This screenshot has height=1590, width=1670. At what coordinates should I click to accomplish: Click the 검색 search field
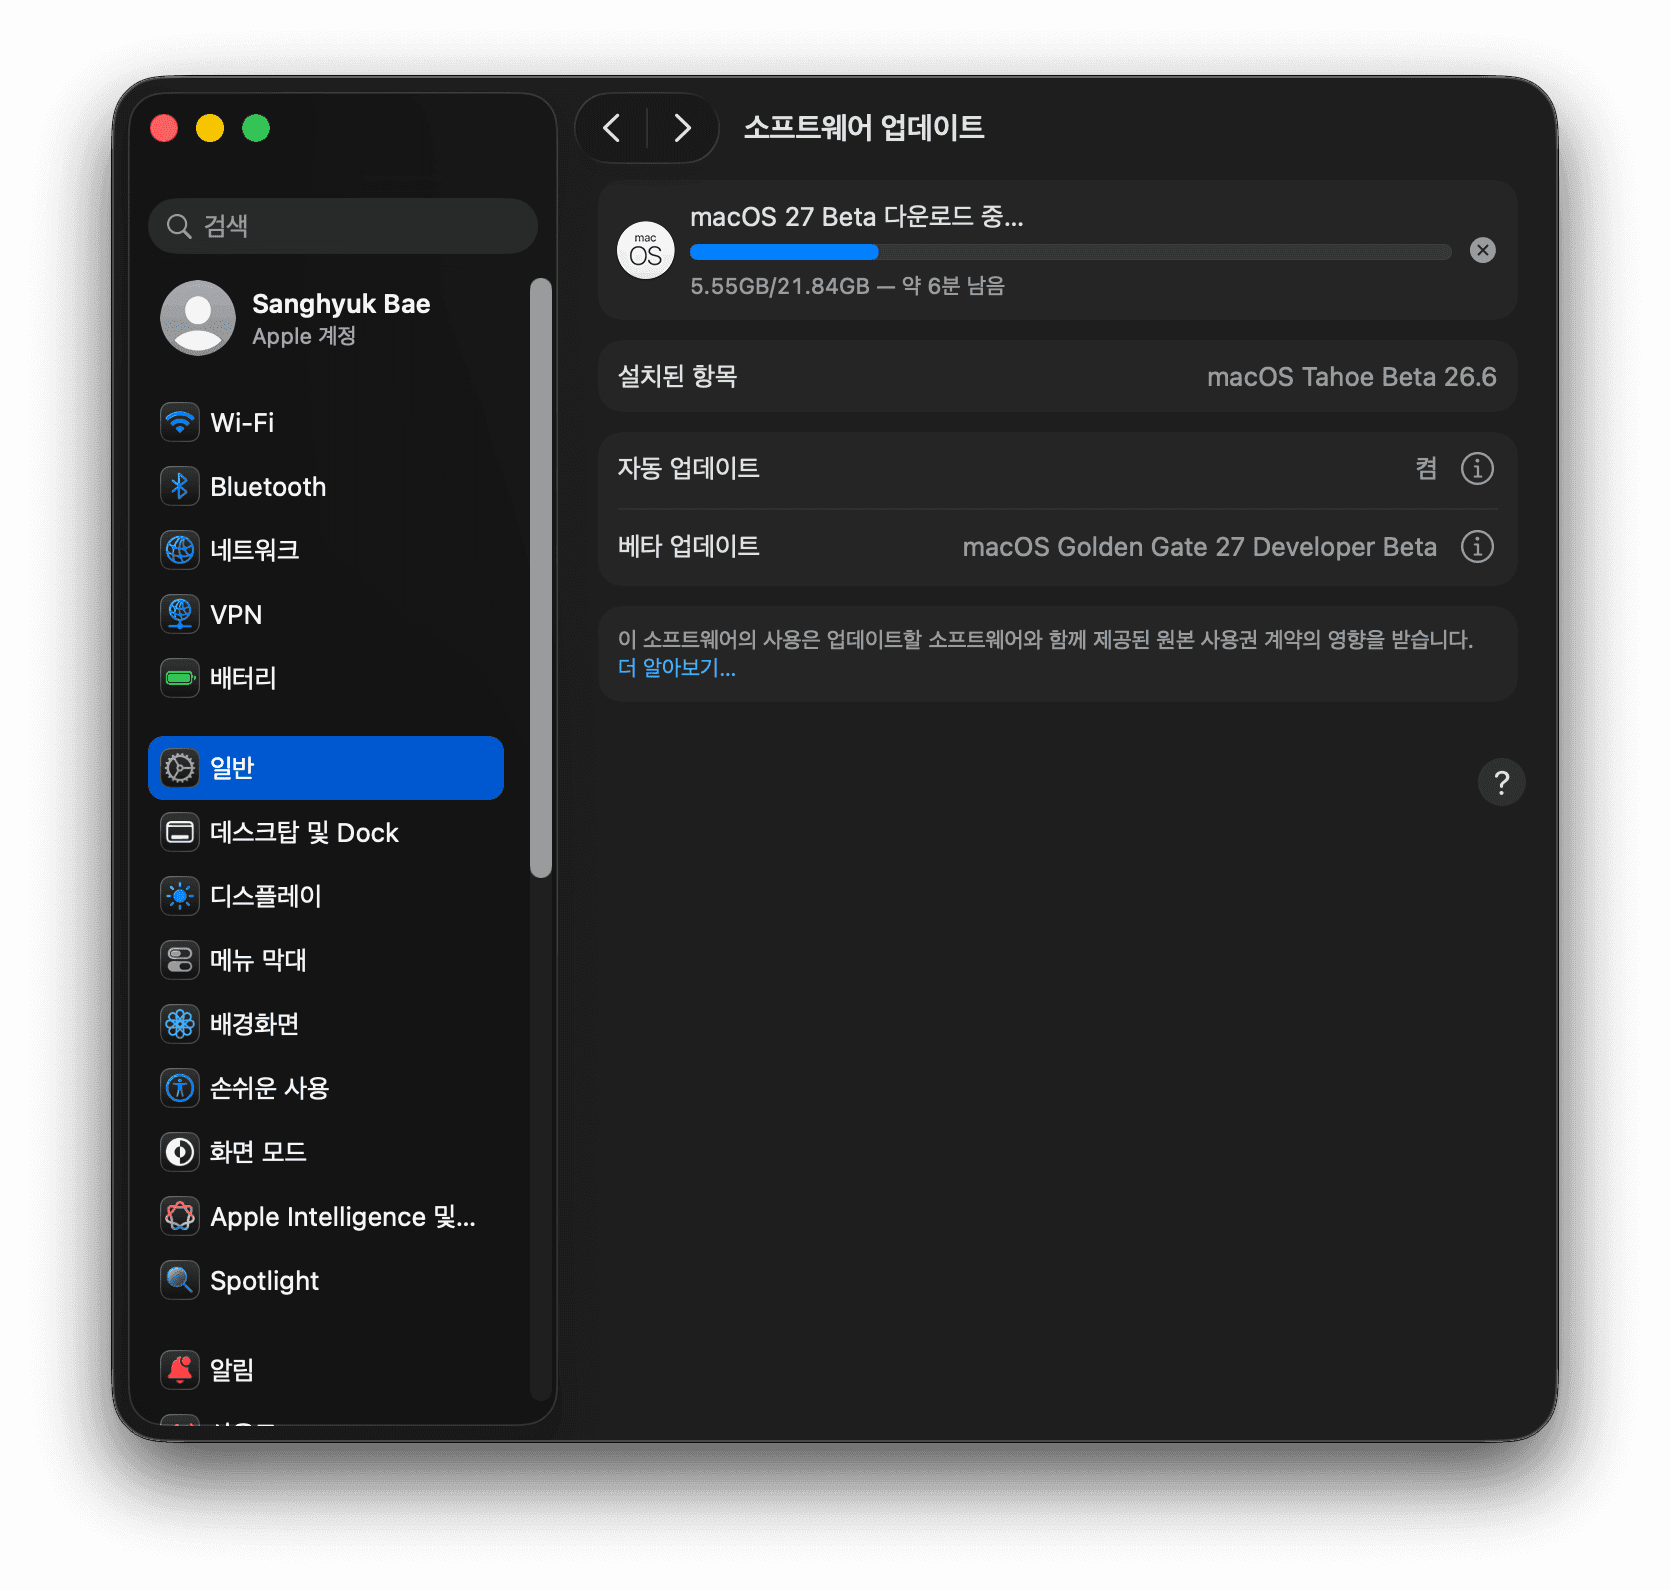343,226
